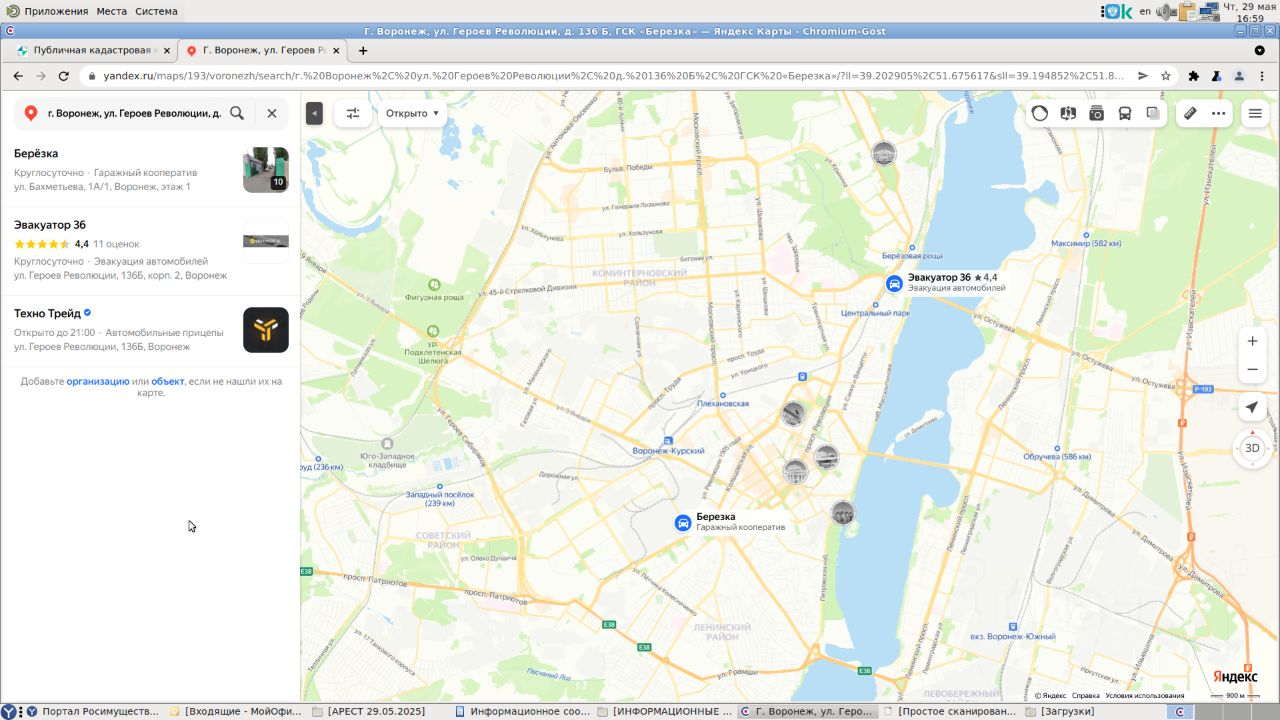Click the Березка marker on the map
The width and height of the screenshot is (1280, 720).
(683, 522)
